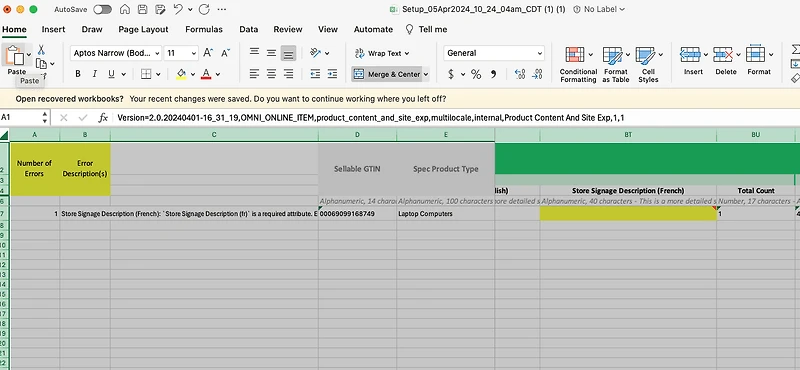Toggle Merge & Center

(386, 74)
